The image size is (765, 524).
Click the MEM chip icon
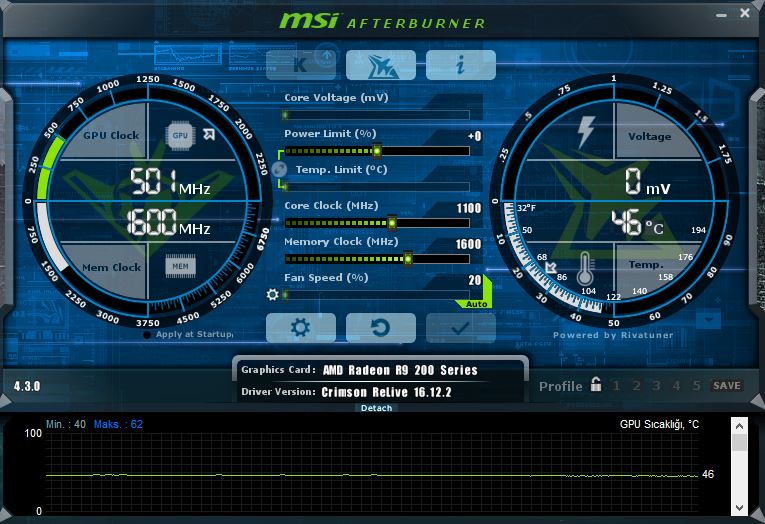pos(180,266)
